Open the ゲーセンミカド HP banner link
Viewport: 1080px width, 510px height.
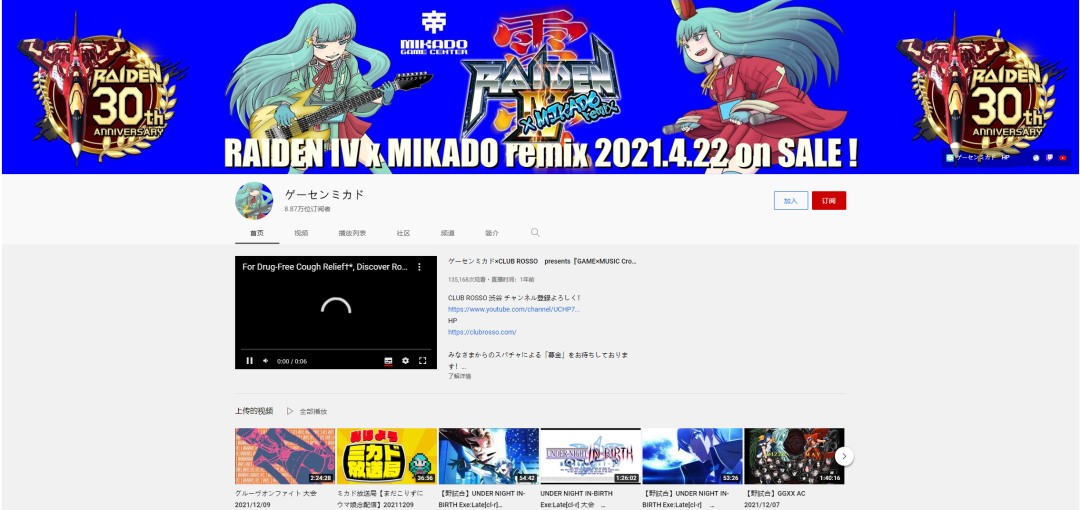(978, 157)
